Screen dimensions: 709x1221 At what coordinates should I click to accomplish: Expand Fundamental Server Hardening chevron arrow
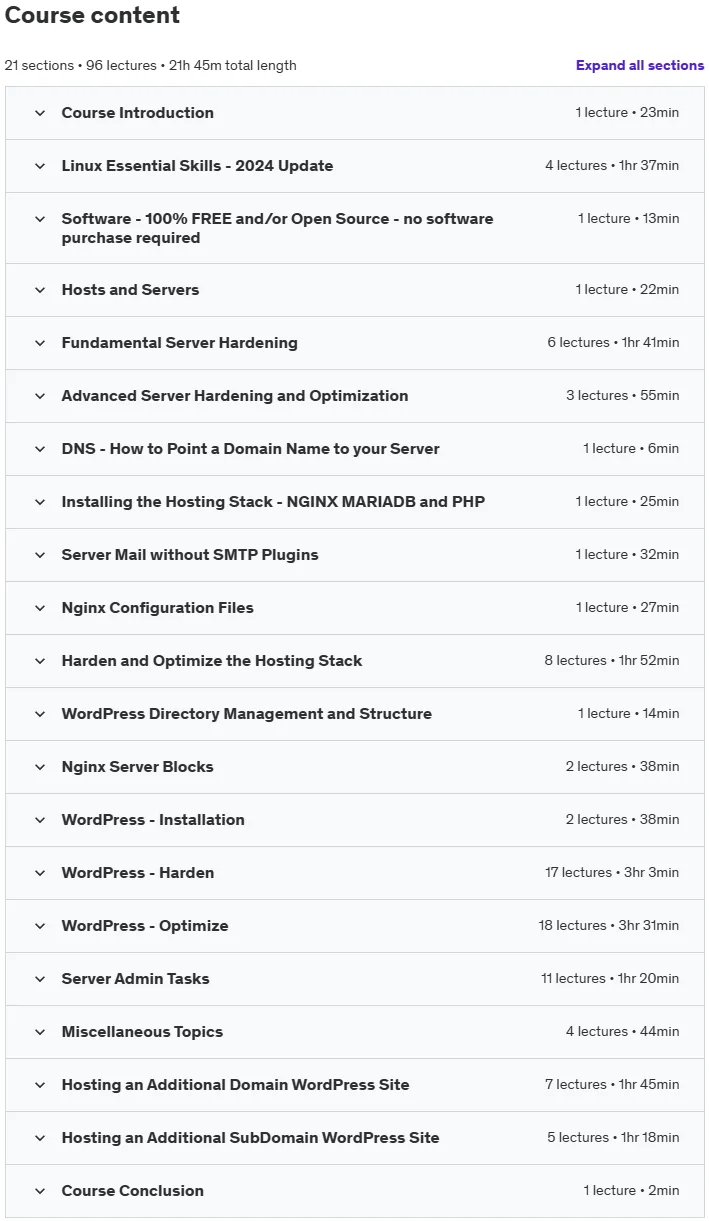pyautogui.click(x=40, y=343)
